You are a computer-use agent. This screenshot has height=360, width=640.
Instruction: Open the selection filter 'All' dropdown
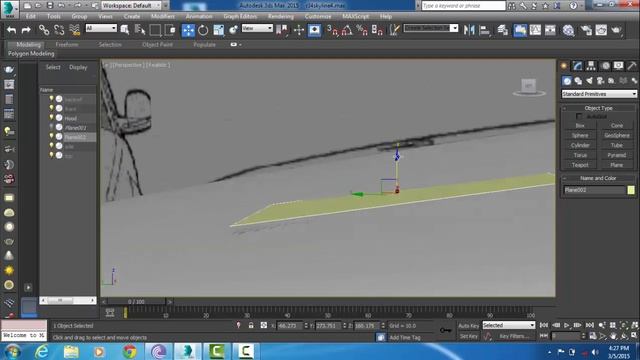tap(101, 28)
